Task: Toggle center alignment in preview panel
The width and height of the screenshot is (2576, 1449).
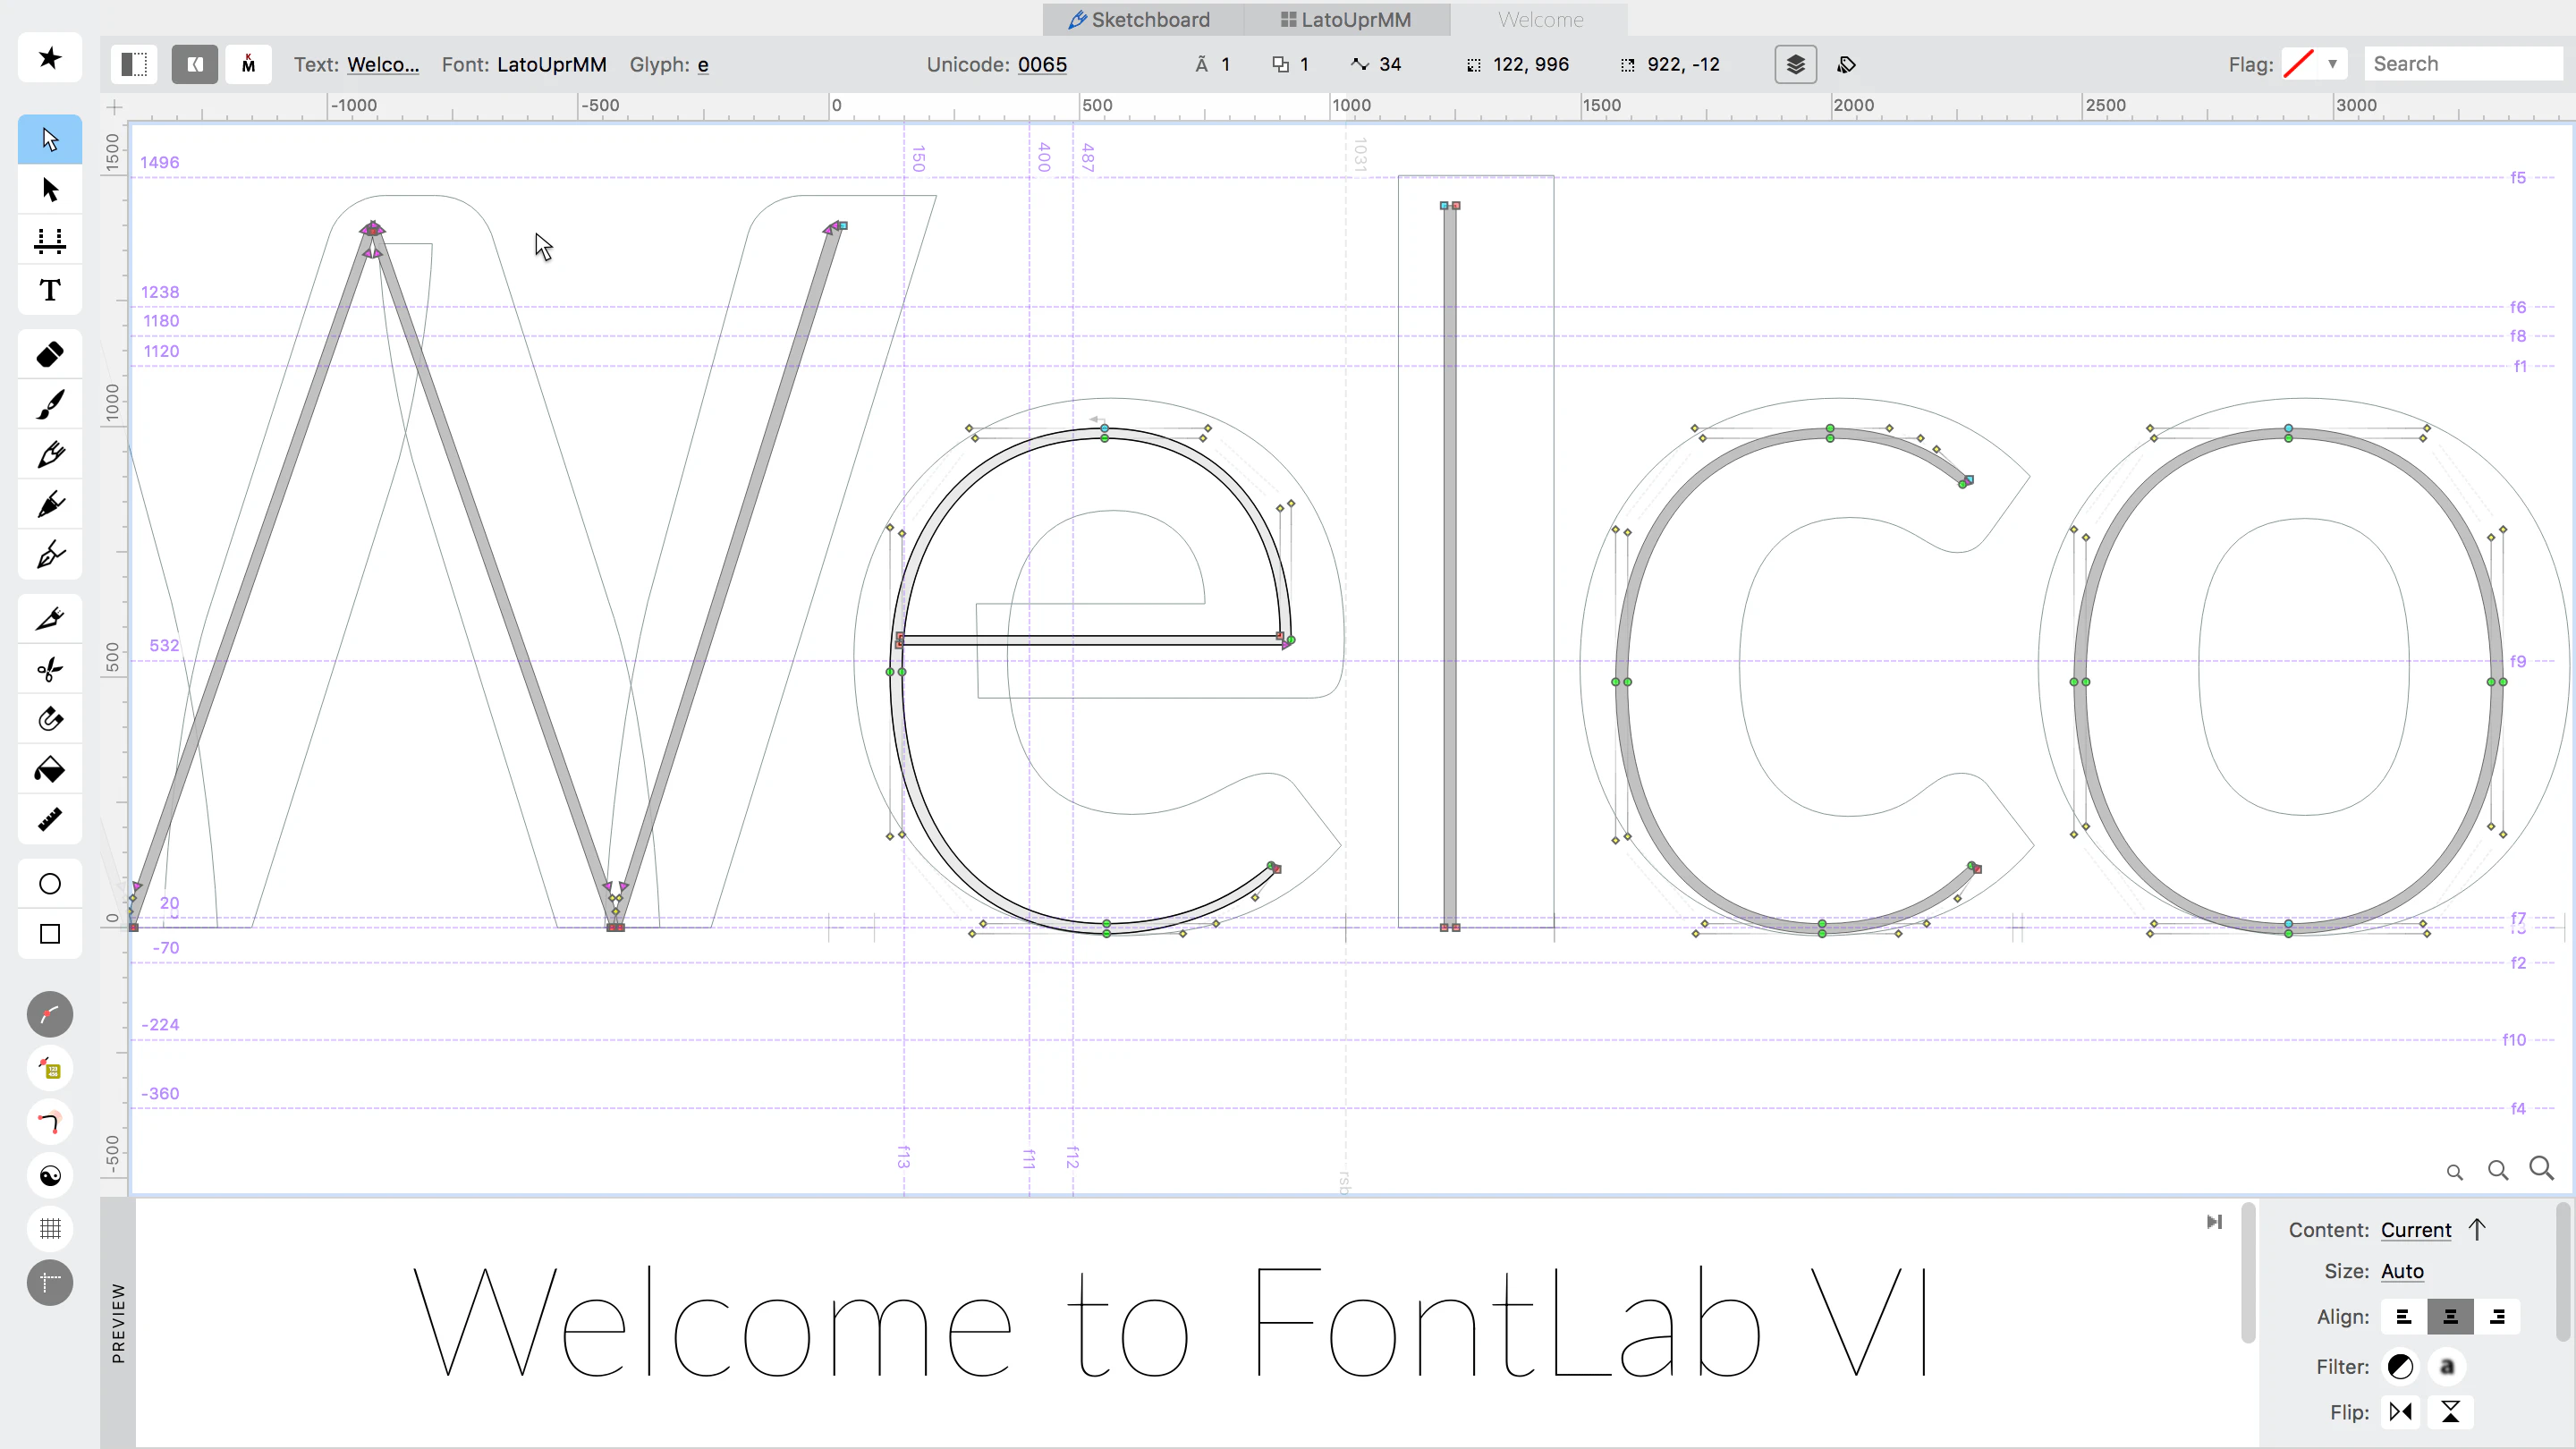Action: [x=2450, y=1317]
